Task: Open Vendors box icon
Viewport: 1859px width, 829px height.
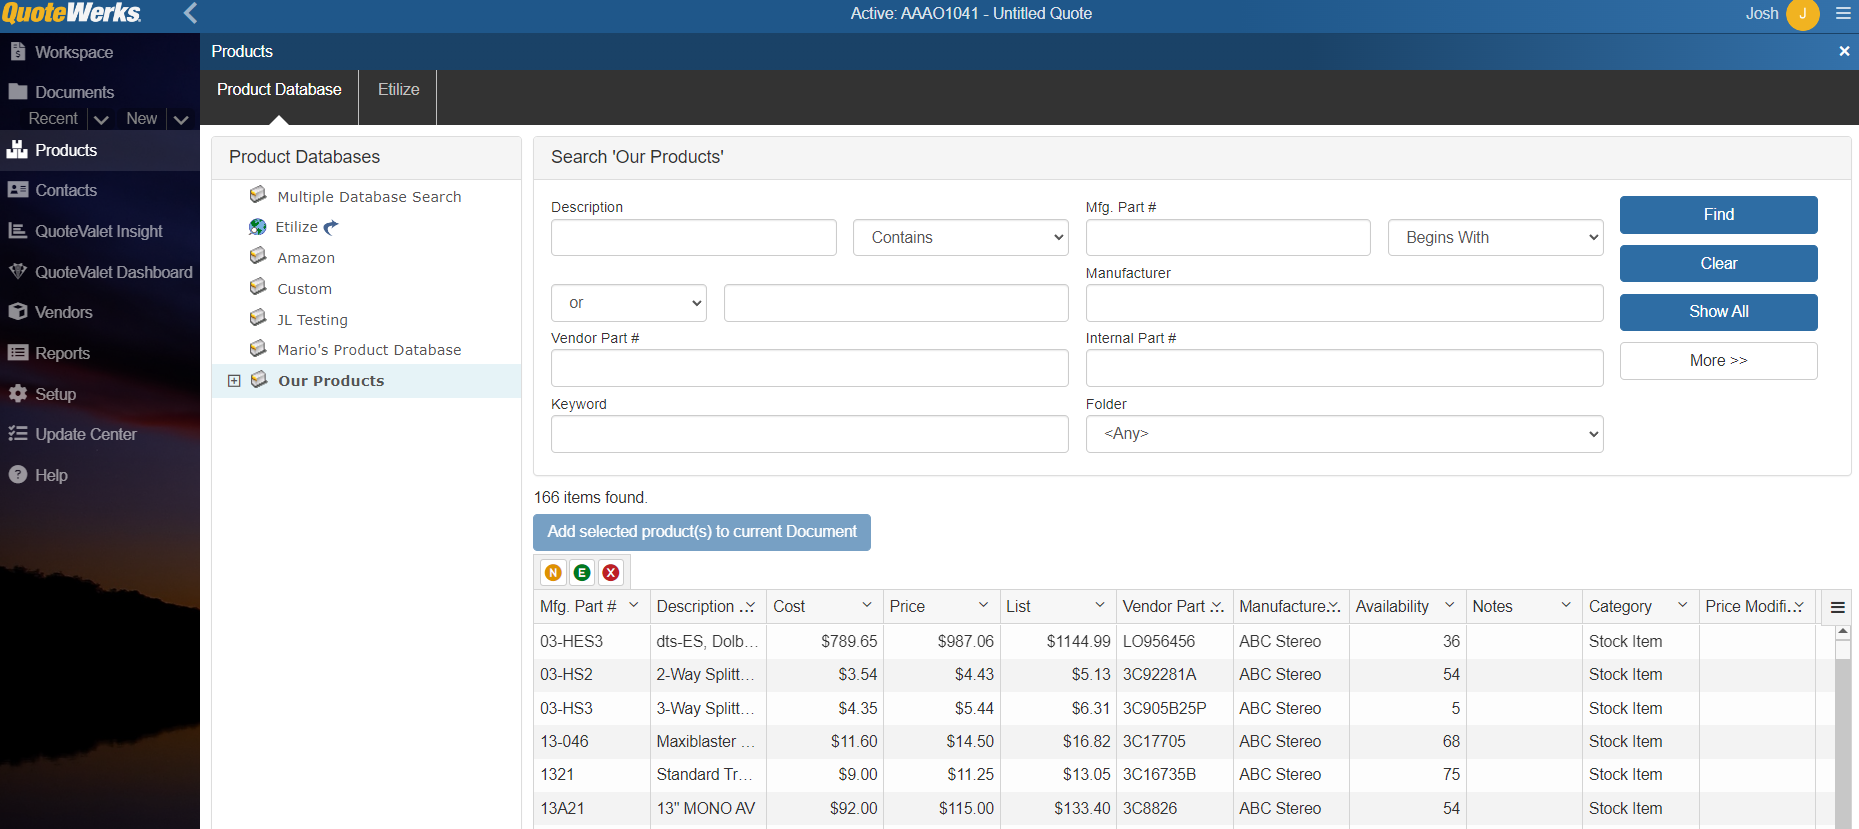Action: pos(17,312)
